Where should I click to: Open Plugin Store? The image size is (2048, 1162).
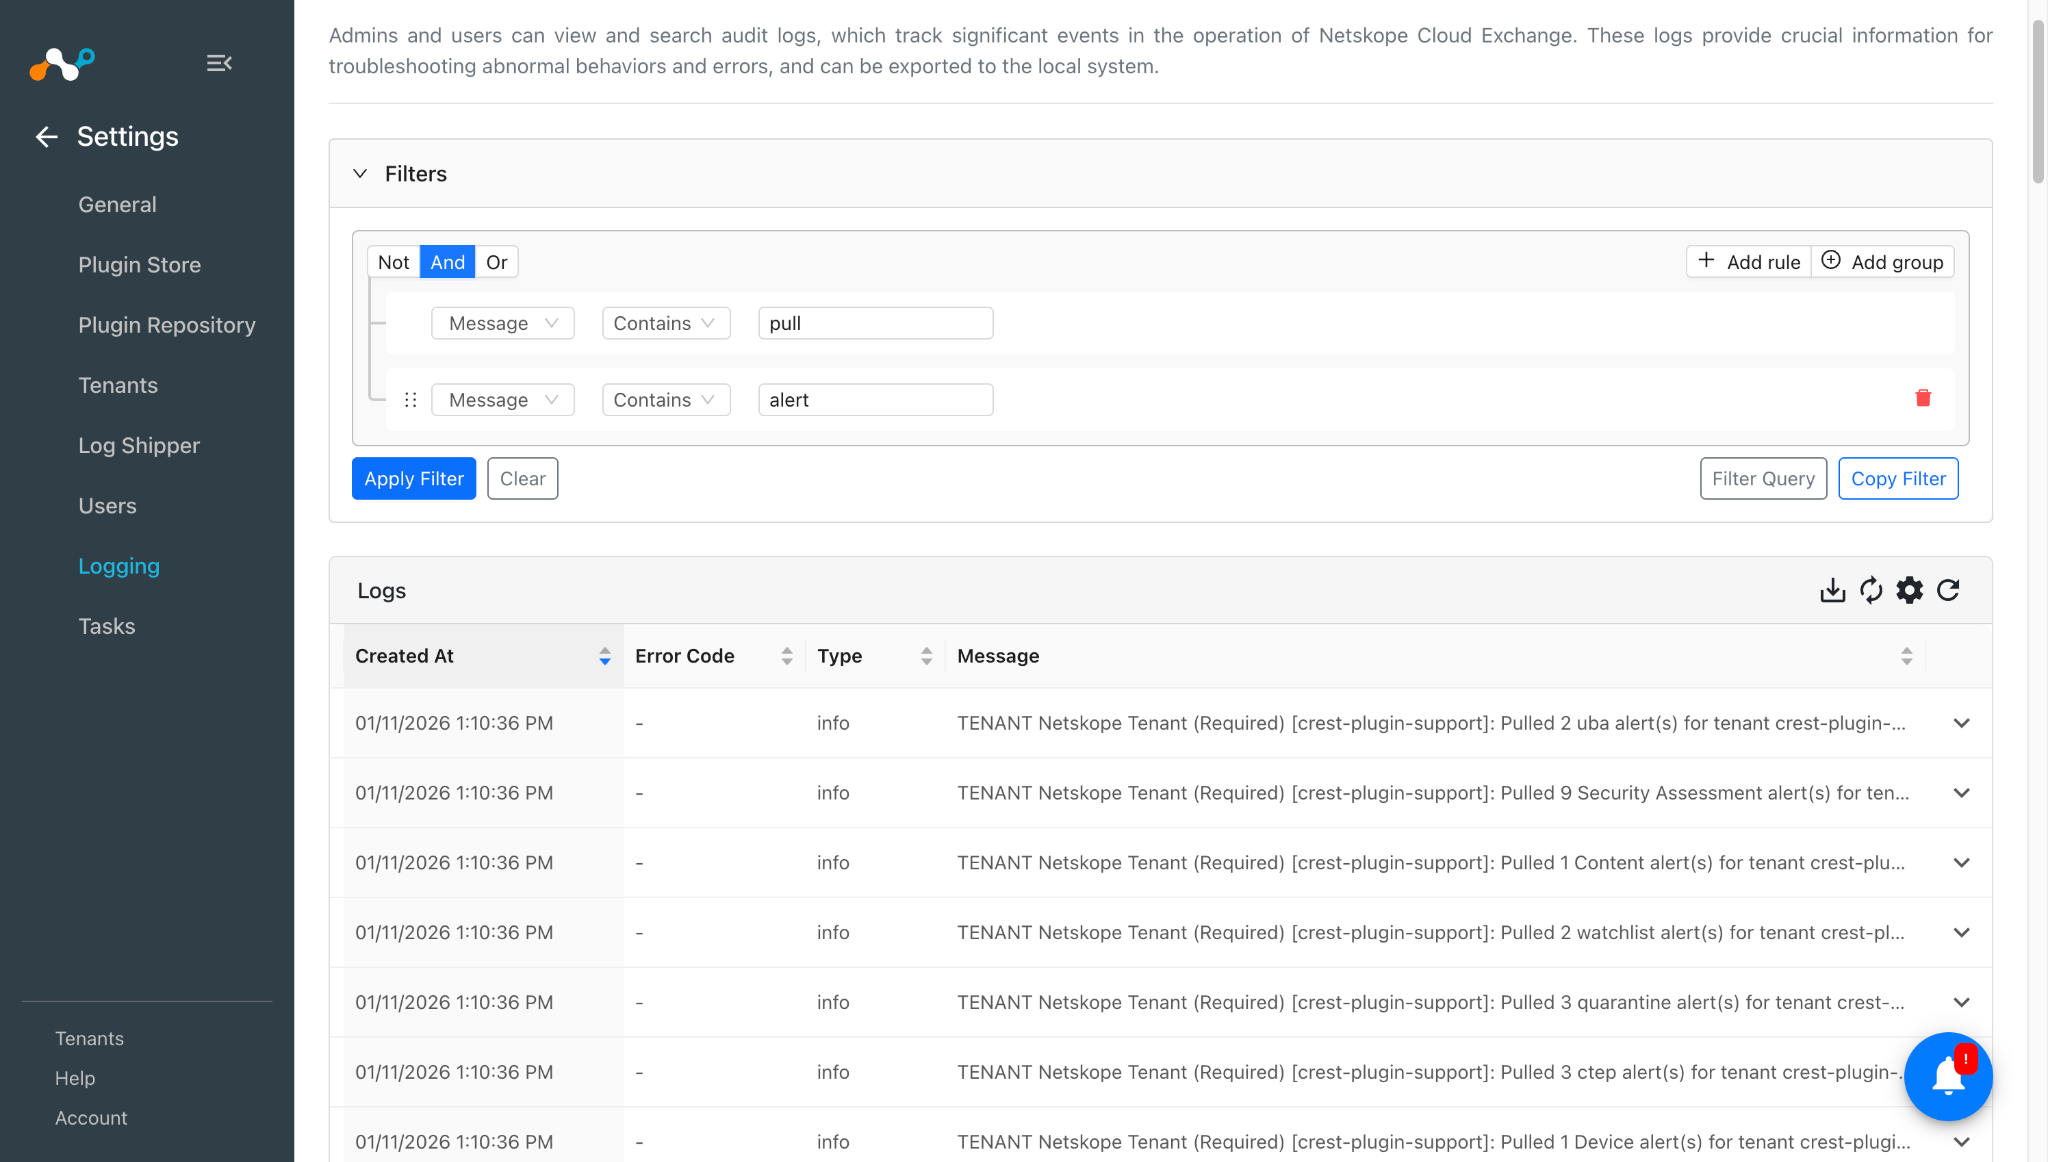139,265
